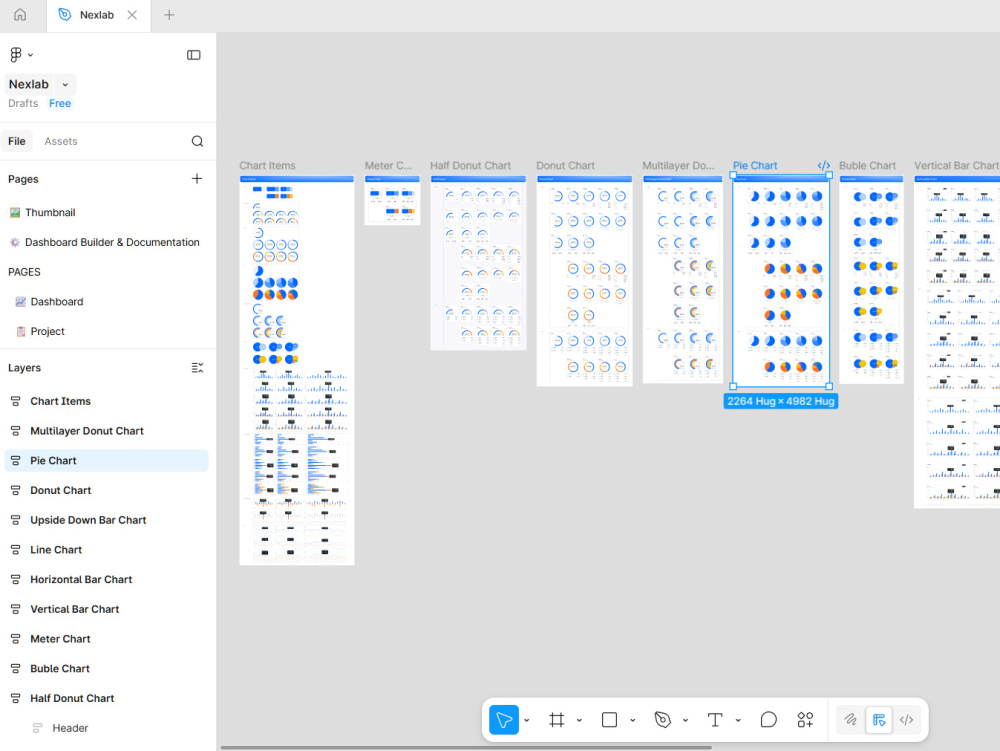The width and height of the screenshot is (1000, 751).
Task: Click Thumbnail page picture icon
Action: coord(15,212)
